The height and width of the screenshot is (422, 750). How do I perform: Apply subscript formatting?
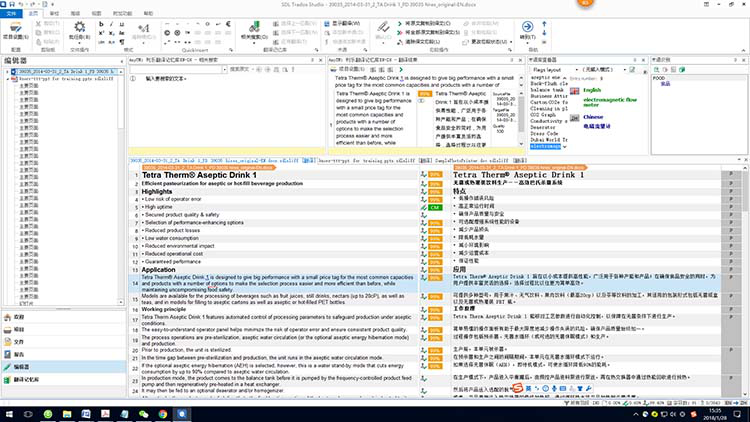click(x=111, y=33)
